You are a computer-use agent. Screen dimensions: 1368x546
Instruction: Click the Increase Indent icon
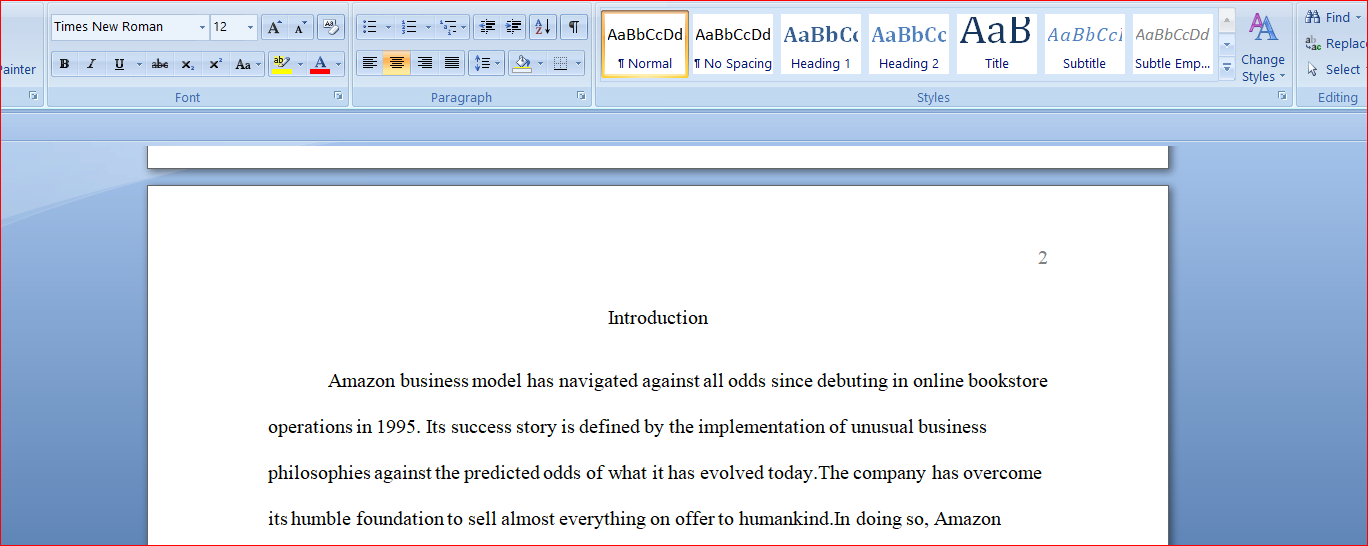[x=514, y=27]
